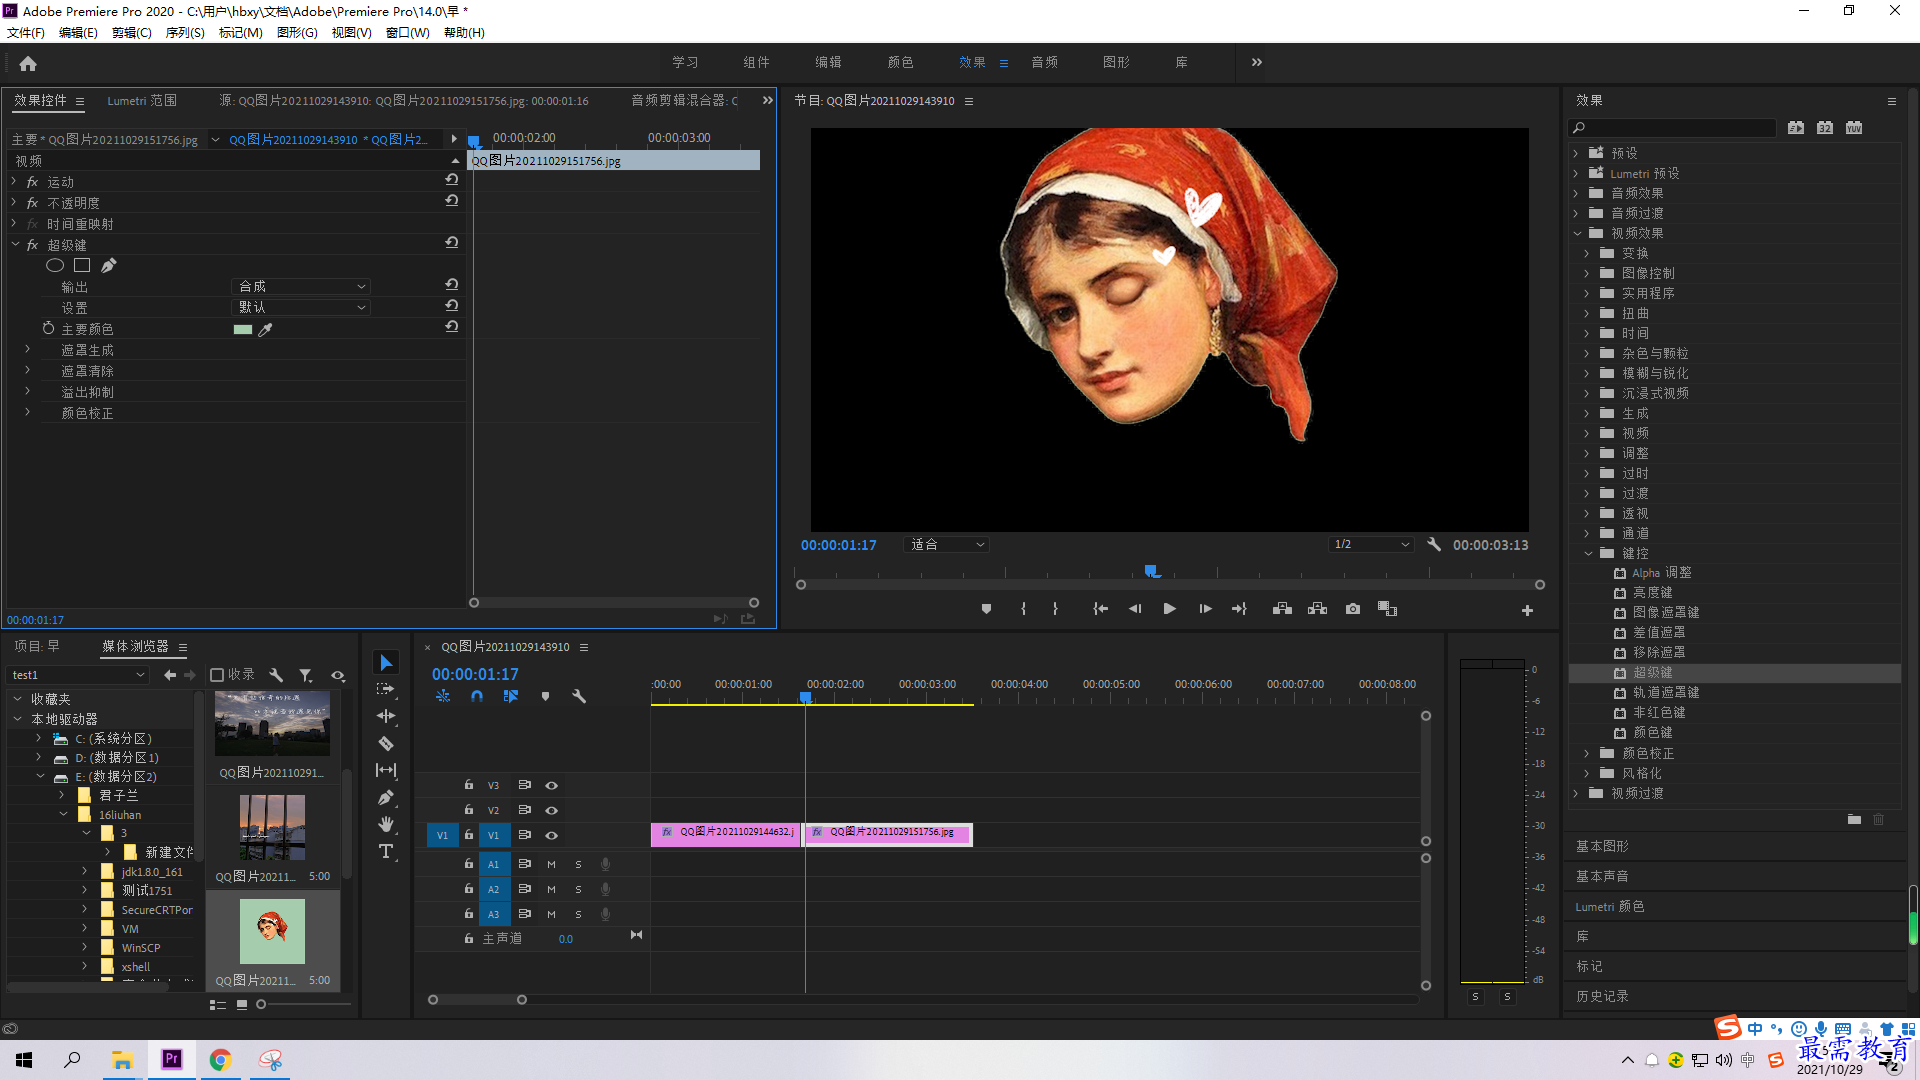1920x1080 pixels.
Task: Hide track V1 output eye
Action: [551, 836]
